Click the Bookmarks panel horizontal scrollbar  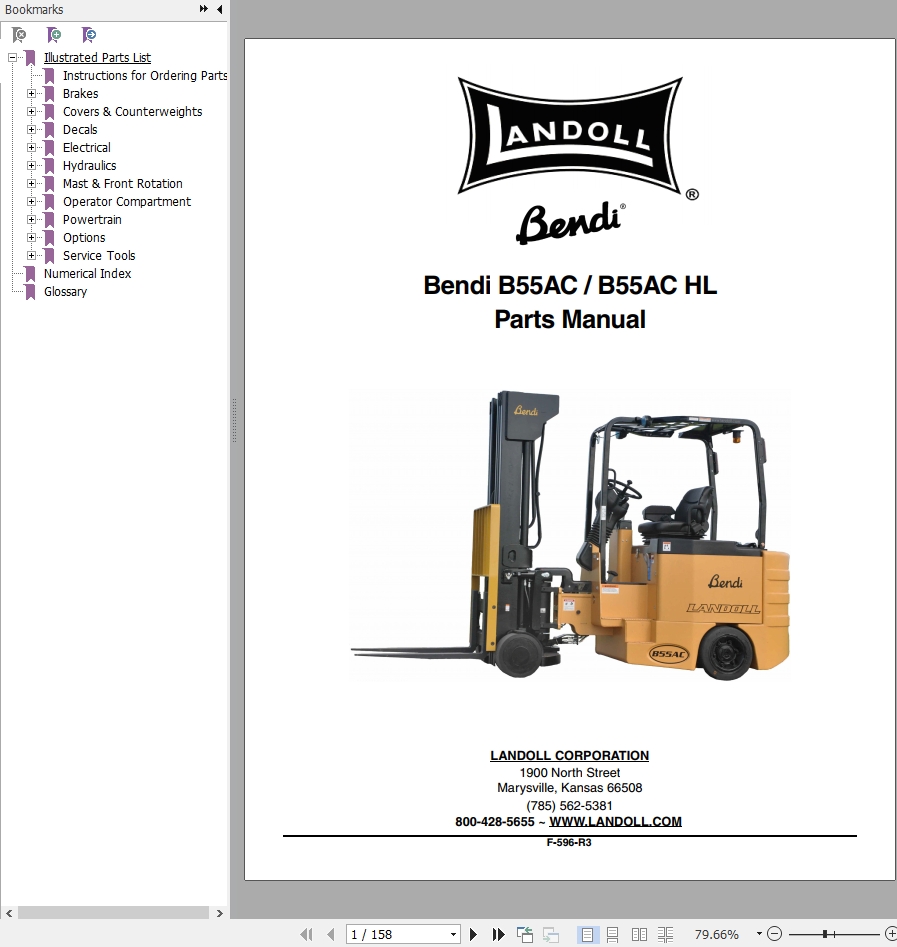click(x=113, y=913)
